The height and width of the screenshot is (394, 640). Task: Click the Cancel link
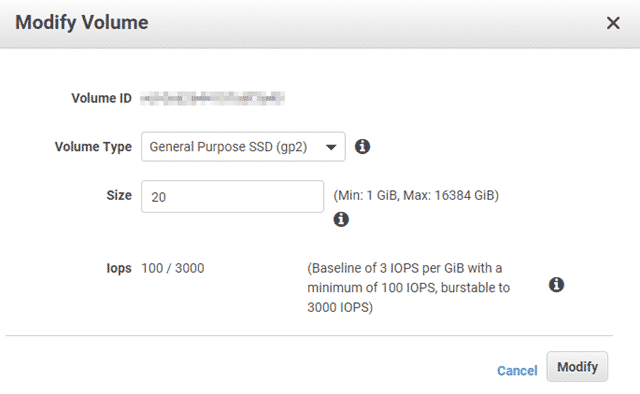coord(517,371)
